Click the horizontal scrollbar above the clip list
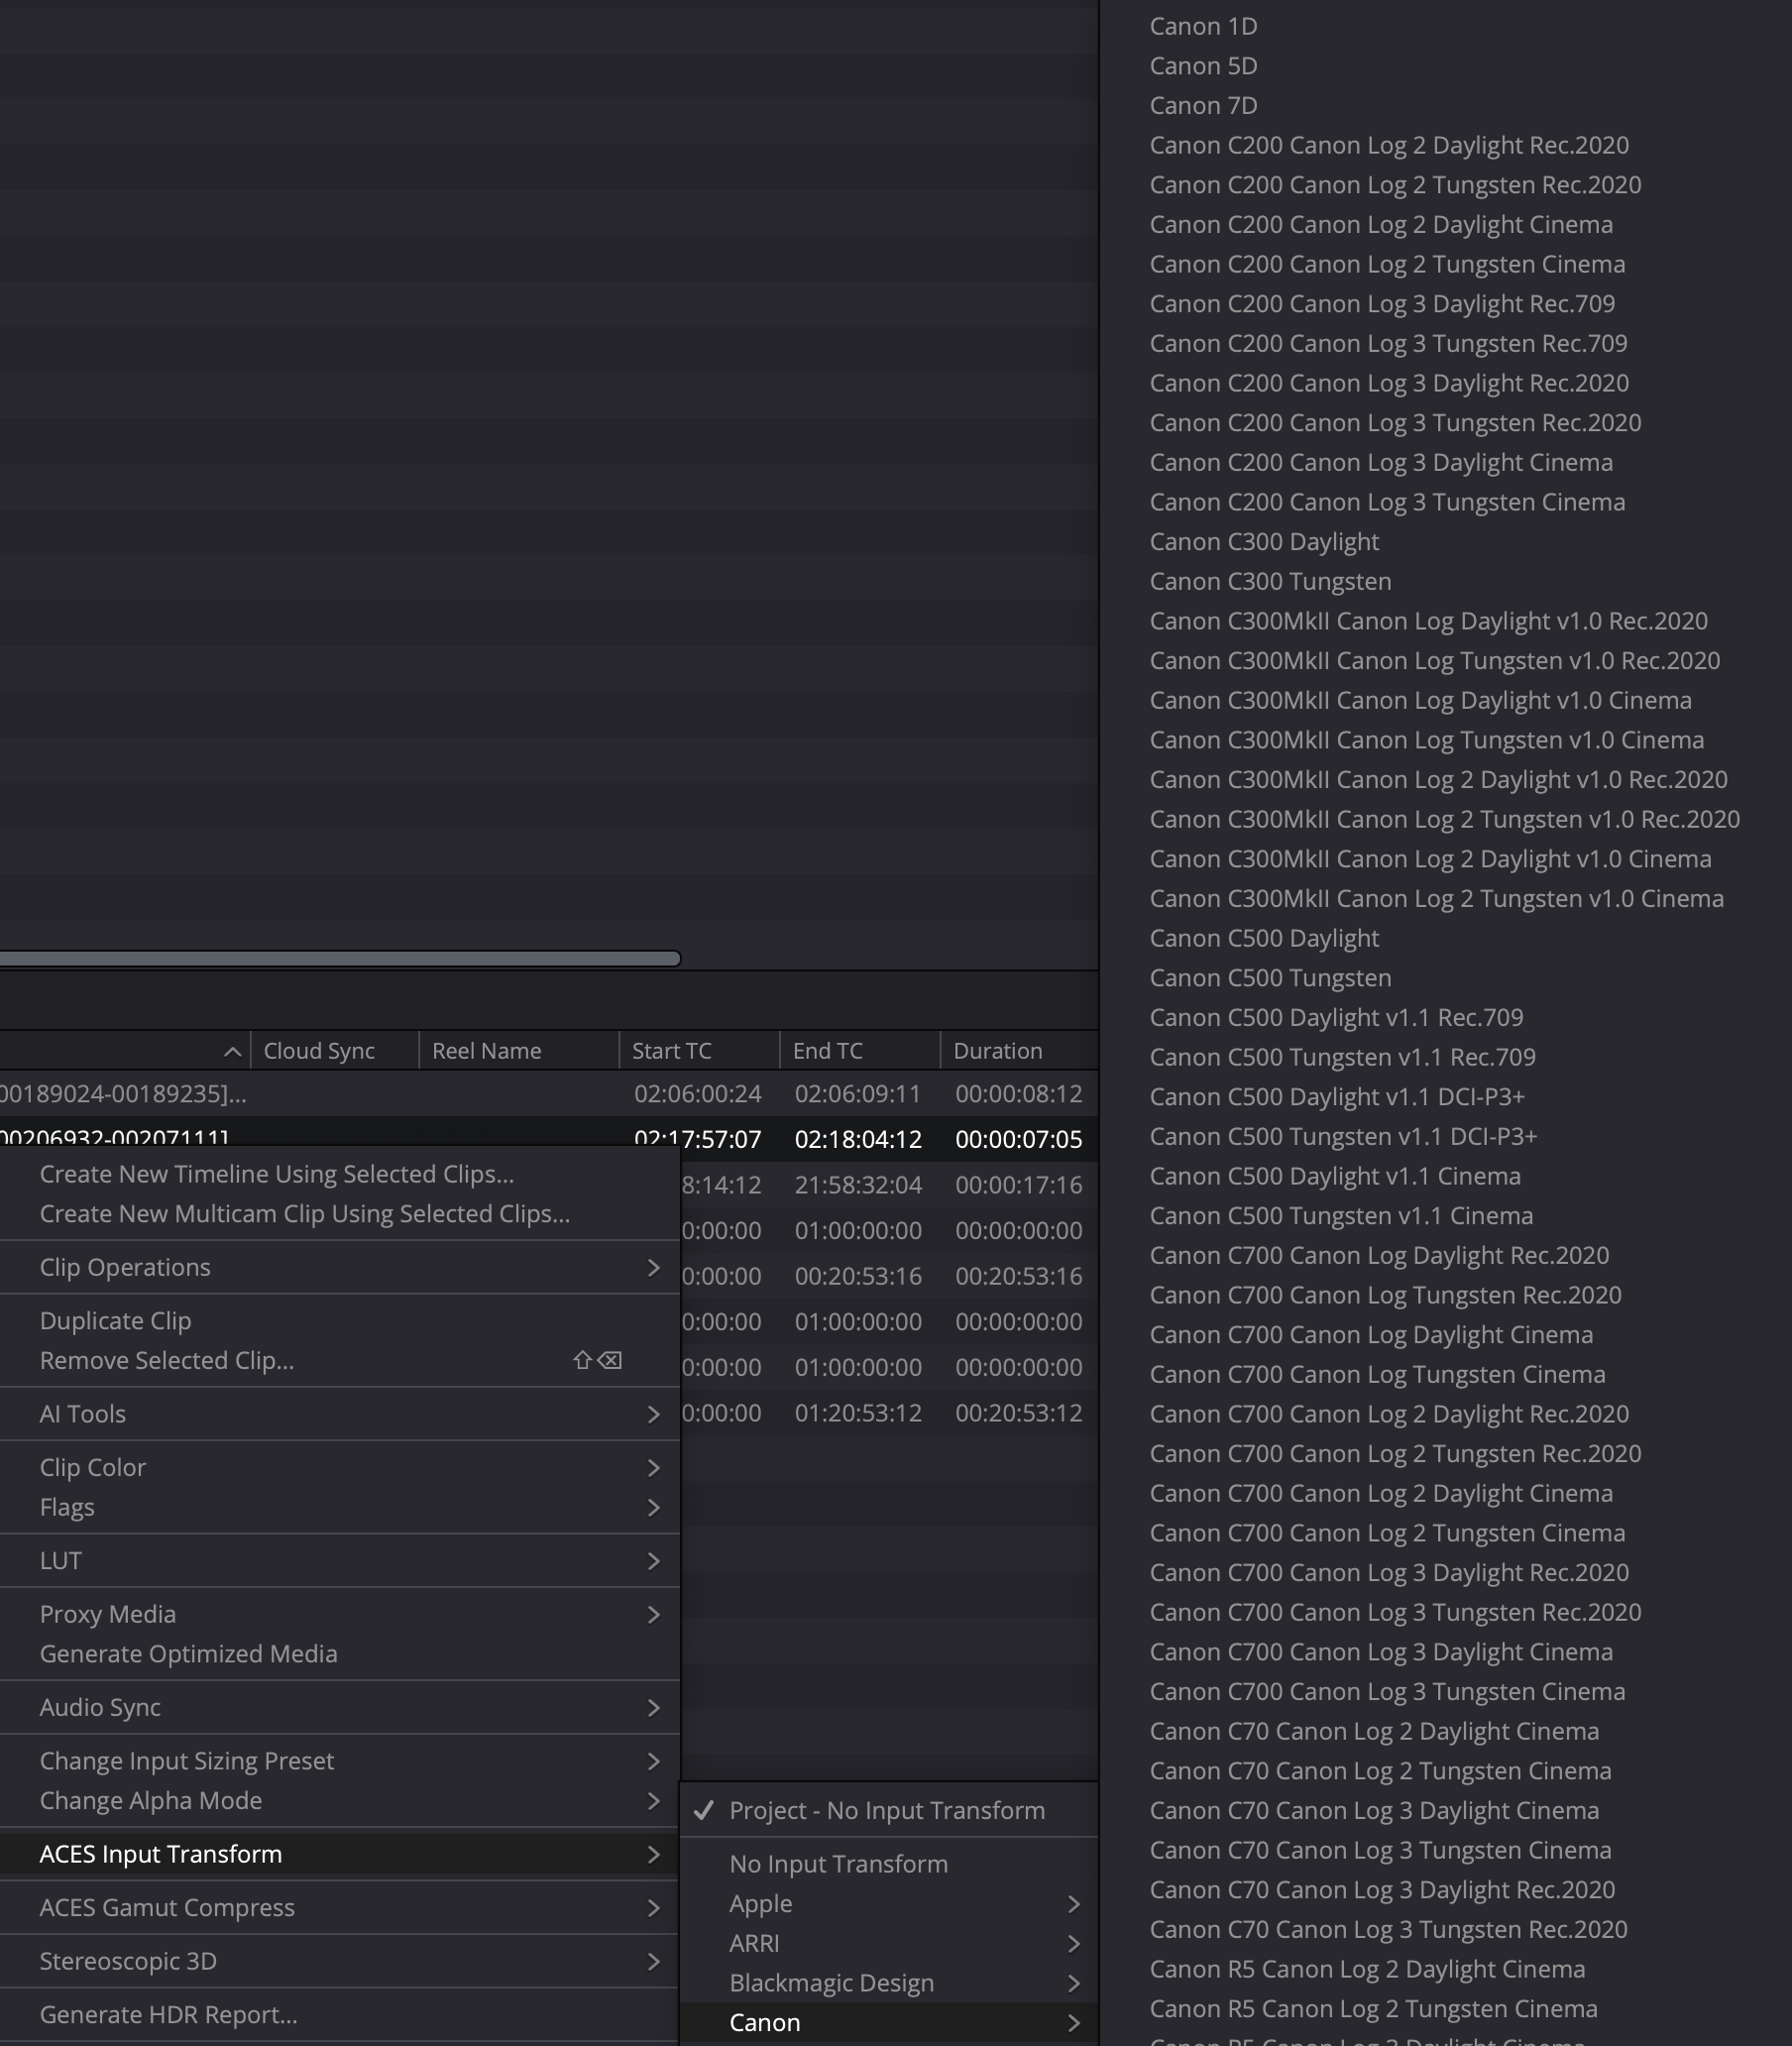Viewport: 1792px width, 2046px height. (340, 959)
